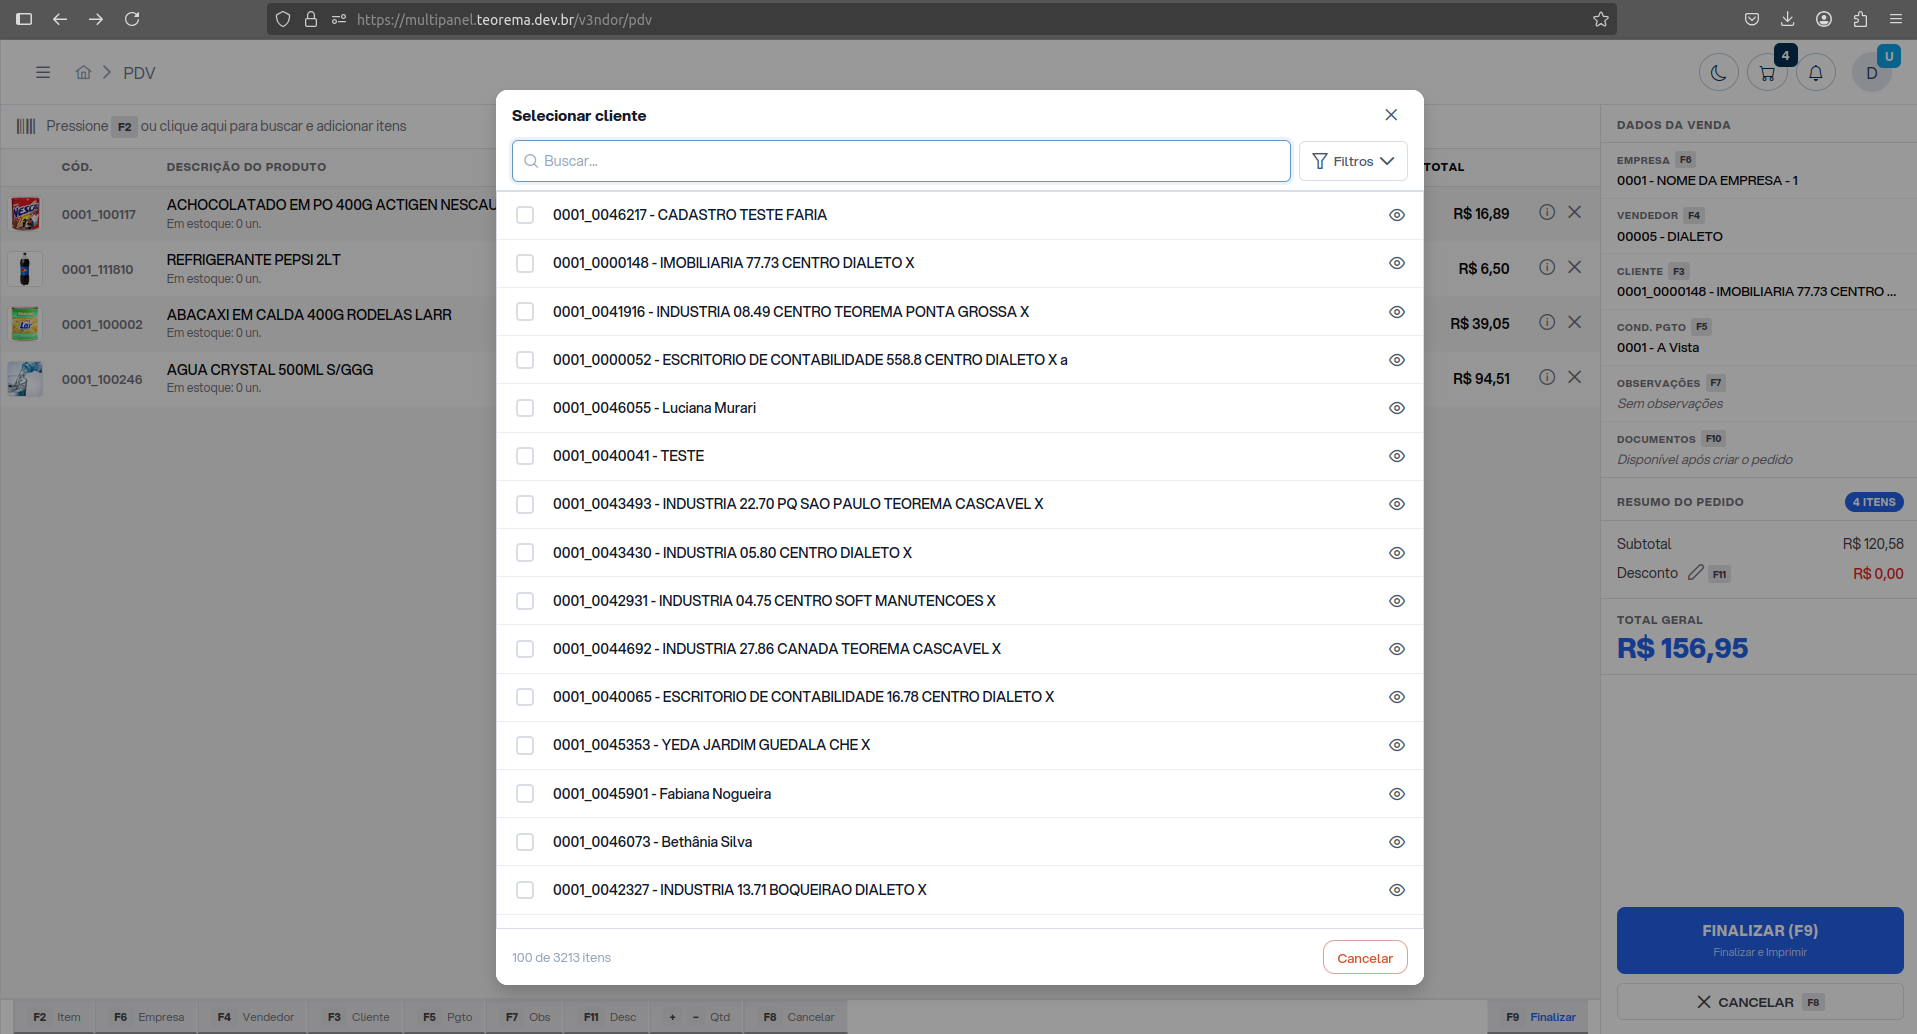Image resolution: width=1917 pixels, height=1034 pixels.
Task: View details of INDUSTRIA 04.75 CENTRO SOFT MANUTENCOES
Action: coord(1397,601)
